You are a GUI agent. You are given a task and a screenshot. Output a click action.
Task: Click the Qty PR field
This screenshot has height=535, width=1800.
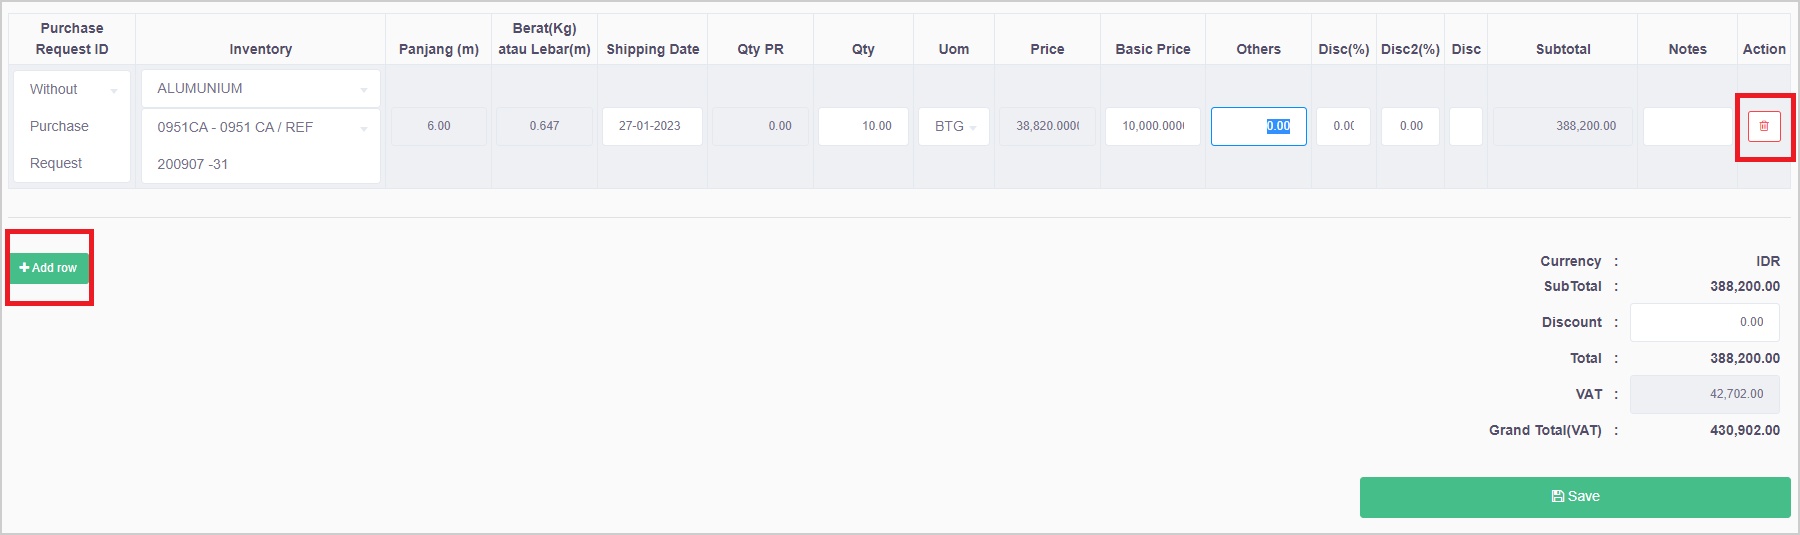[760, 127]
